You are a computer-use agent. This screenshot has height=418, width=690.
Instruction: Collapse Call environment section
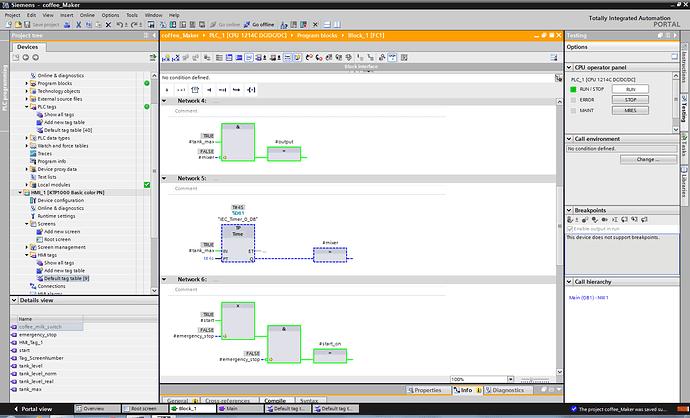point(569,139)
